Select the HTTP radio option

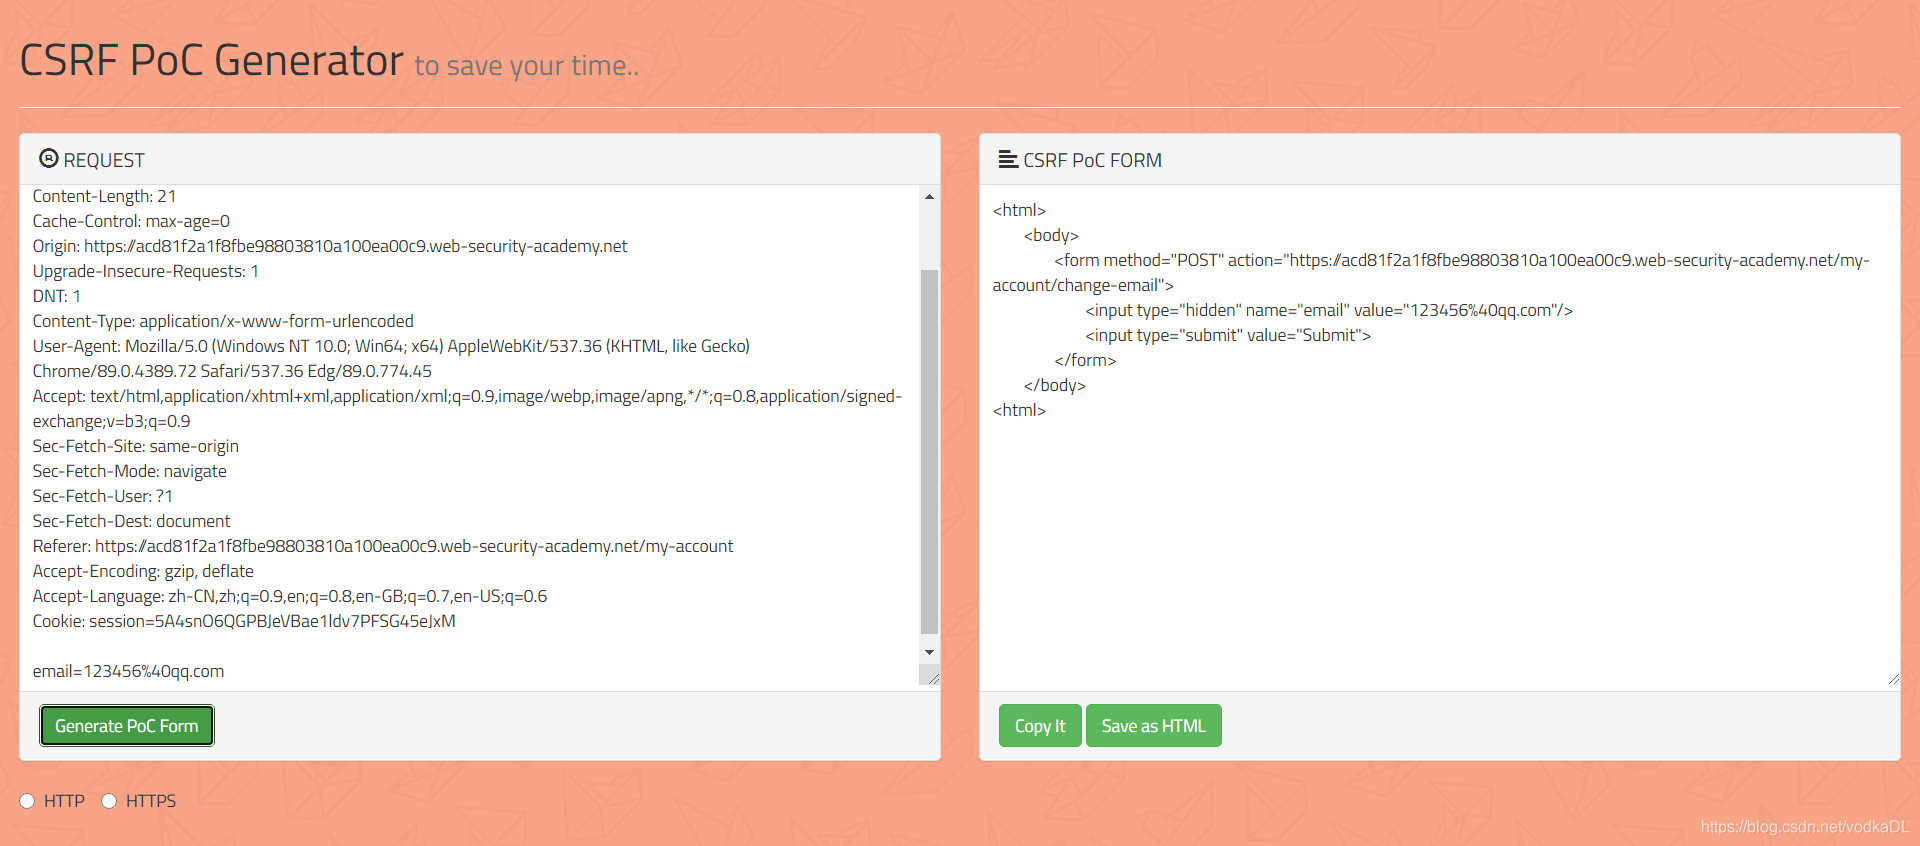tap(27, 801)
